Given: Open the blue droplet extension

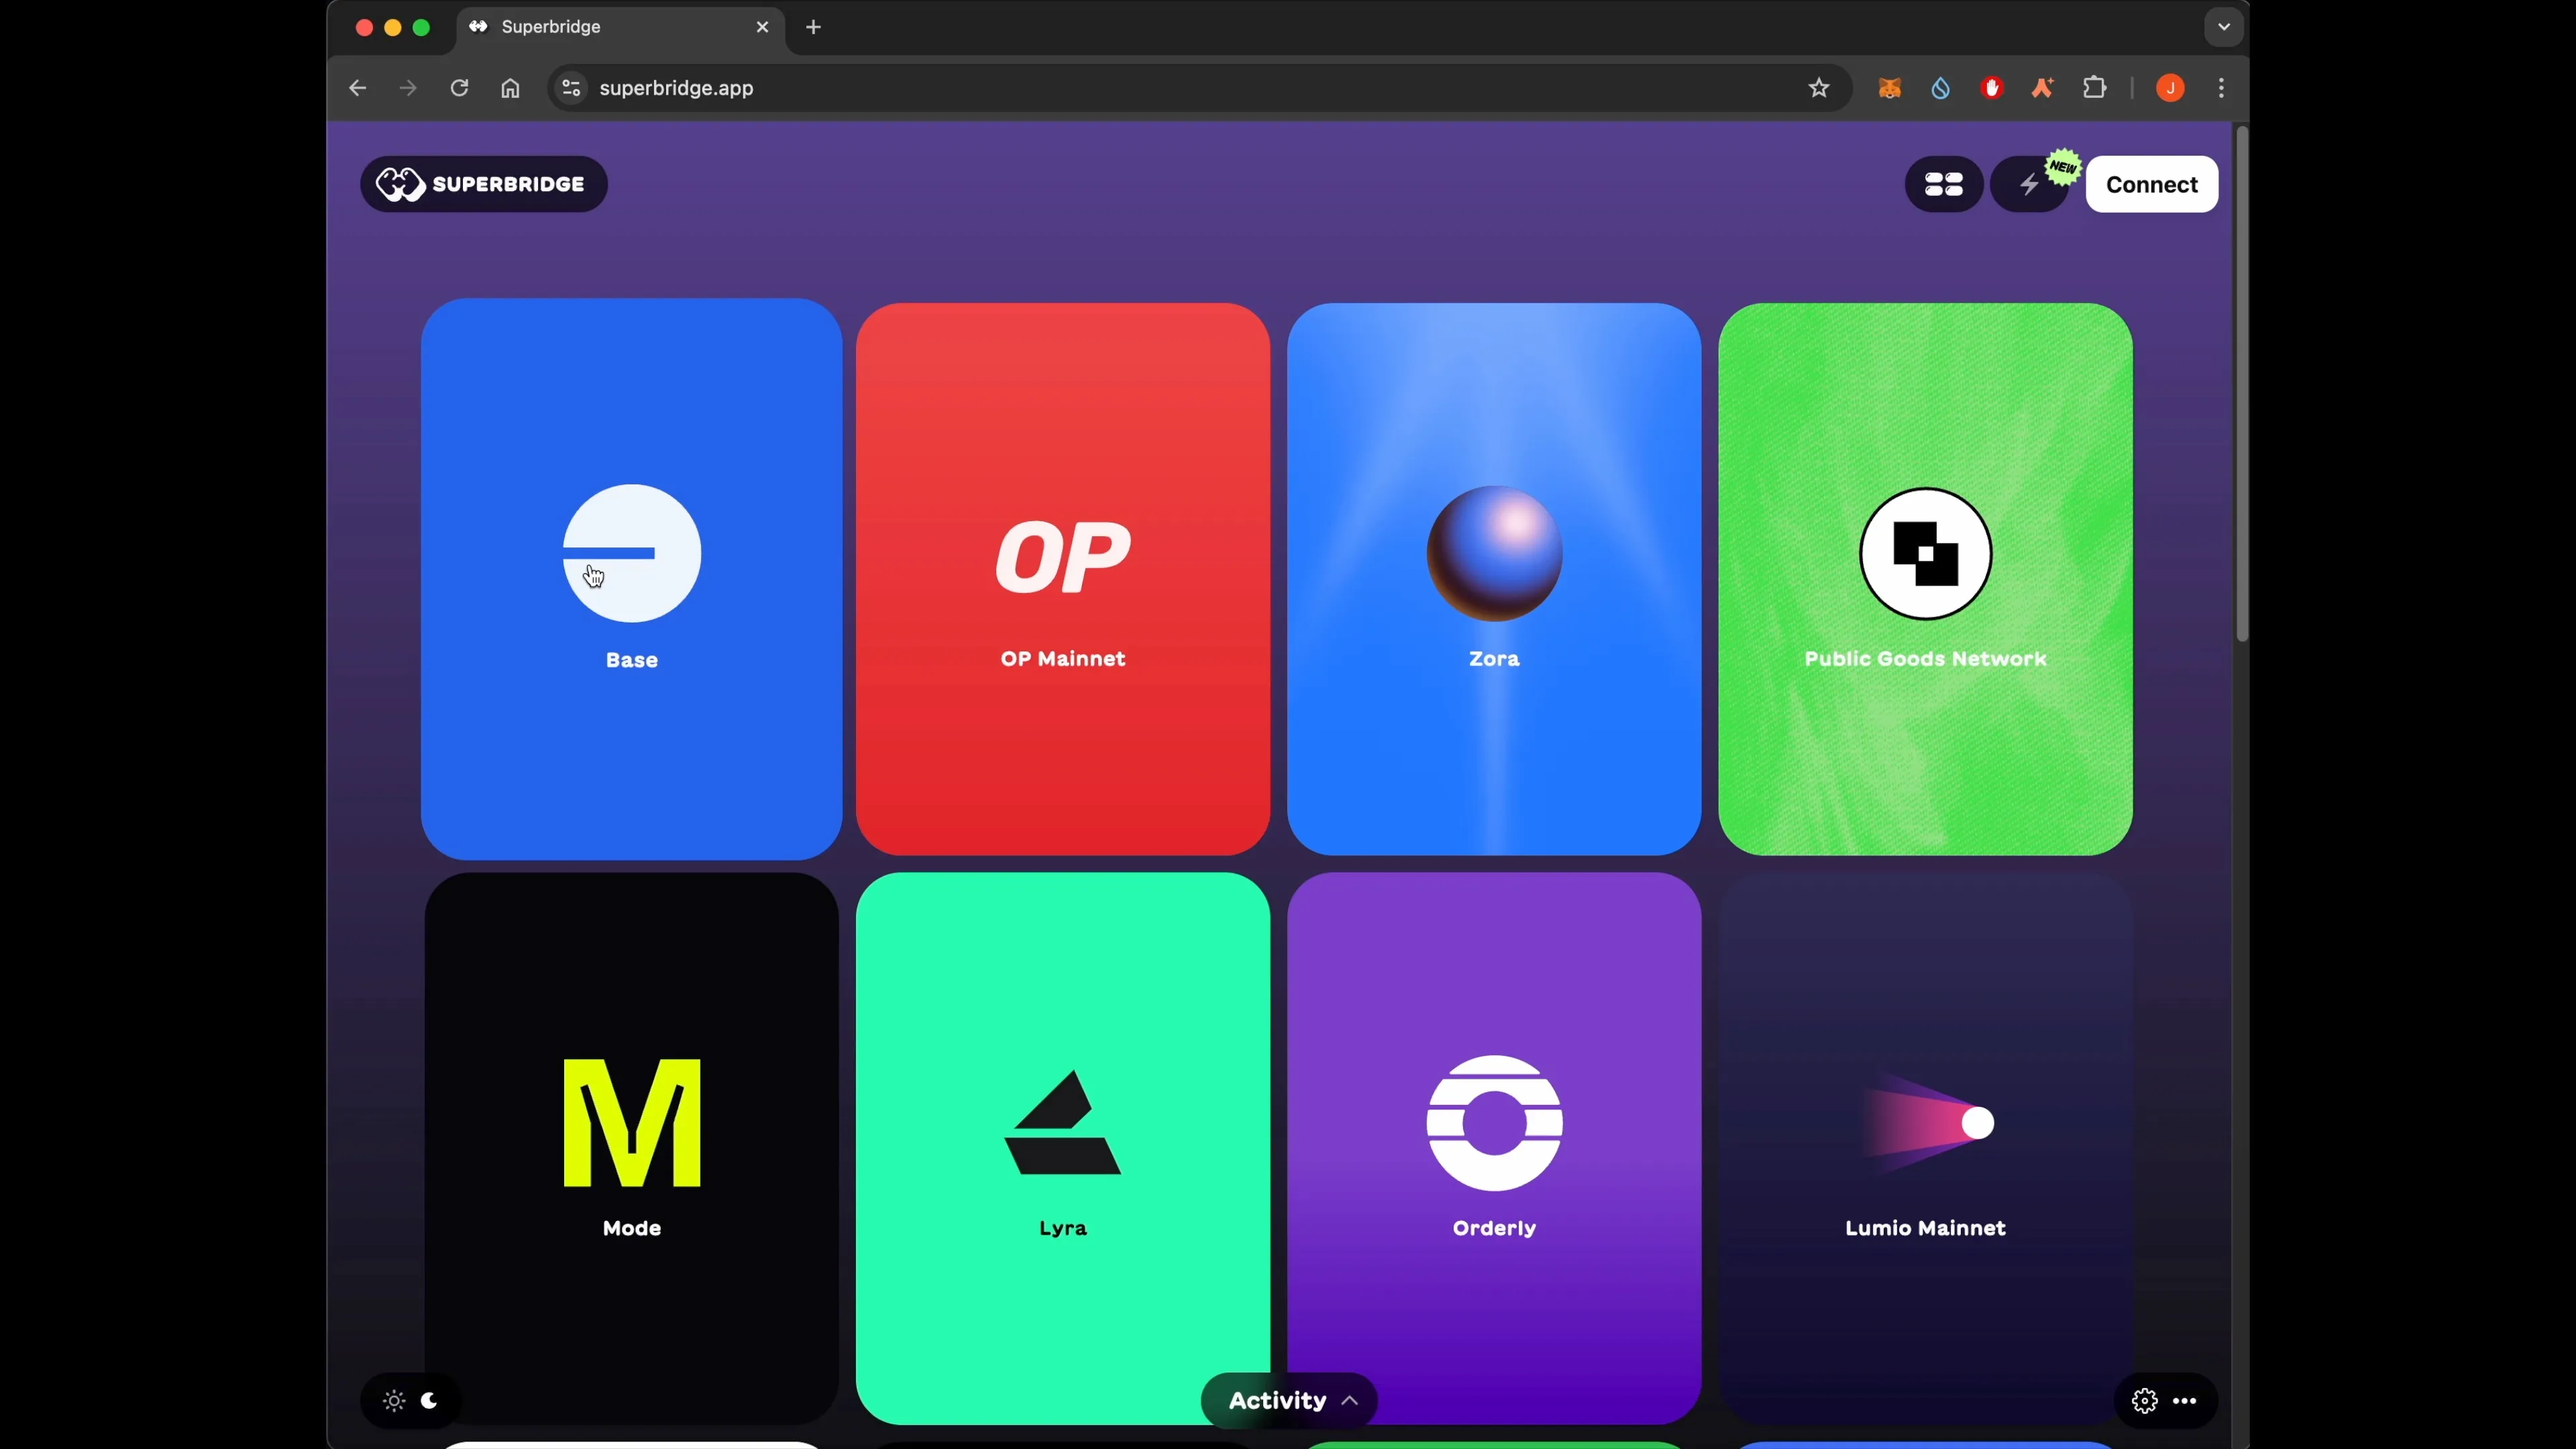Looking at the screenshot, I should [x=1940, y=88].
